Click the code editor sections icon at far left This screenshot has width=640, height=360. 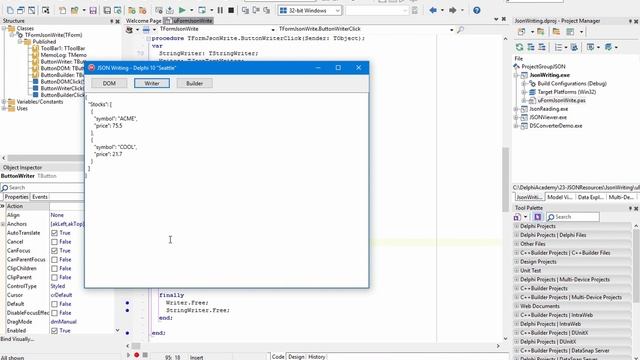tap(129, 29)
